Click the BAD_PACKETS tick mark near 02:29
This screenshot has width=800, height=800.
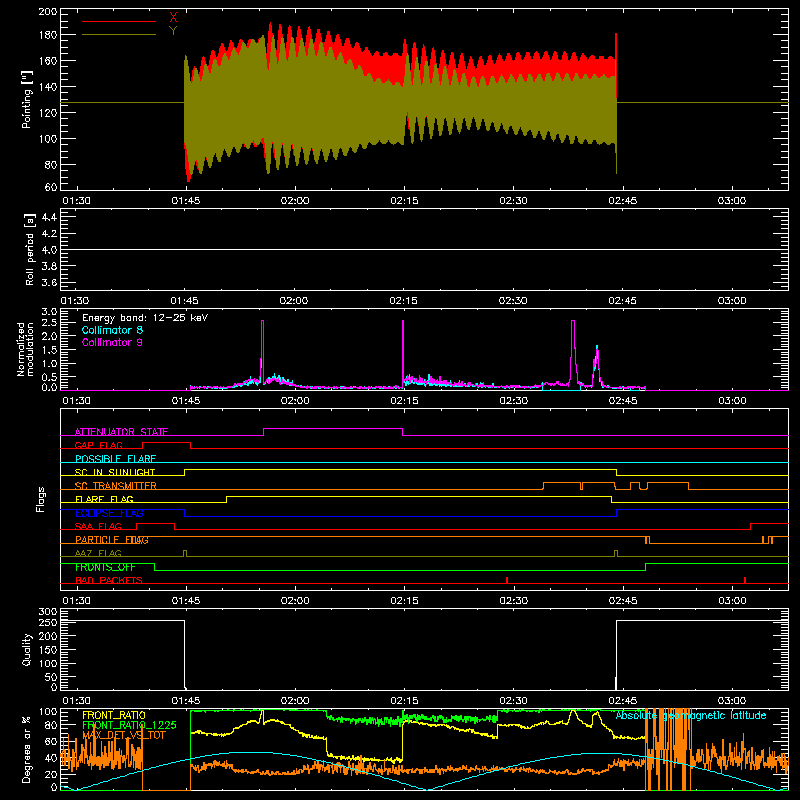pos(507,580)
